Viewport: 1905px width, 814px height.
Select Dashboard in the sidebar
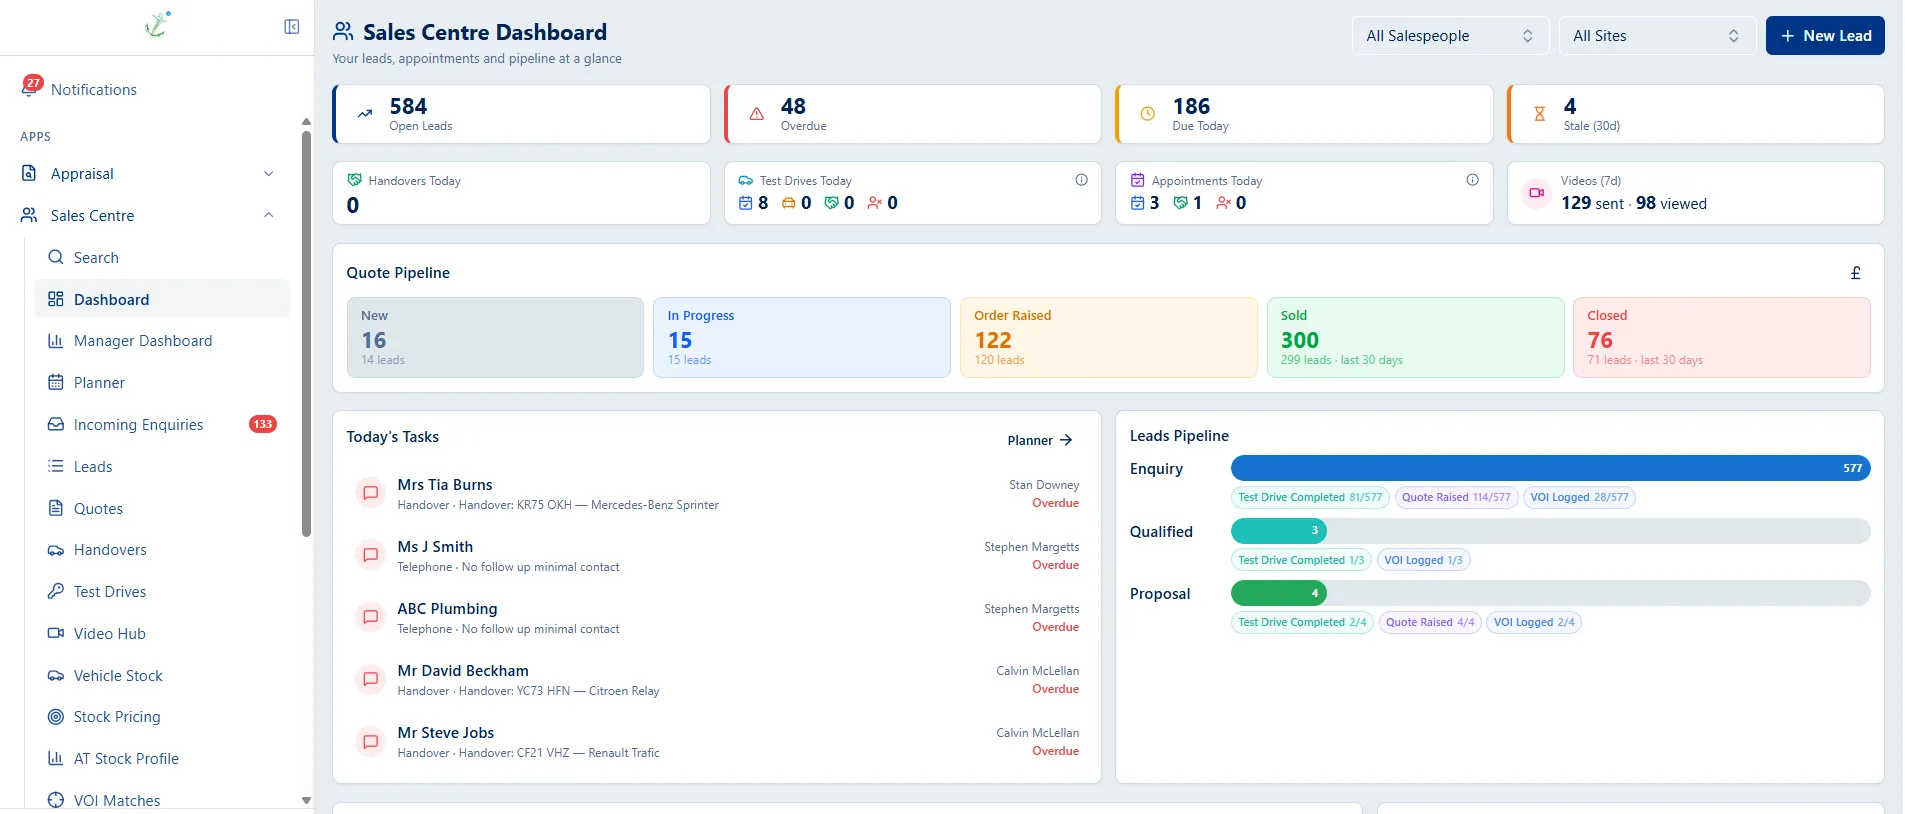(162, 299)
